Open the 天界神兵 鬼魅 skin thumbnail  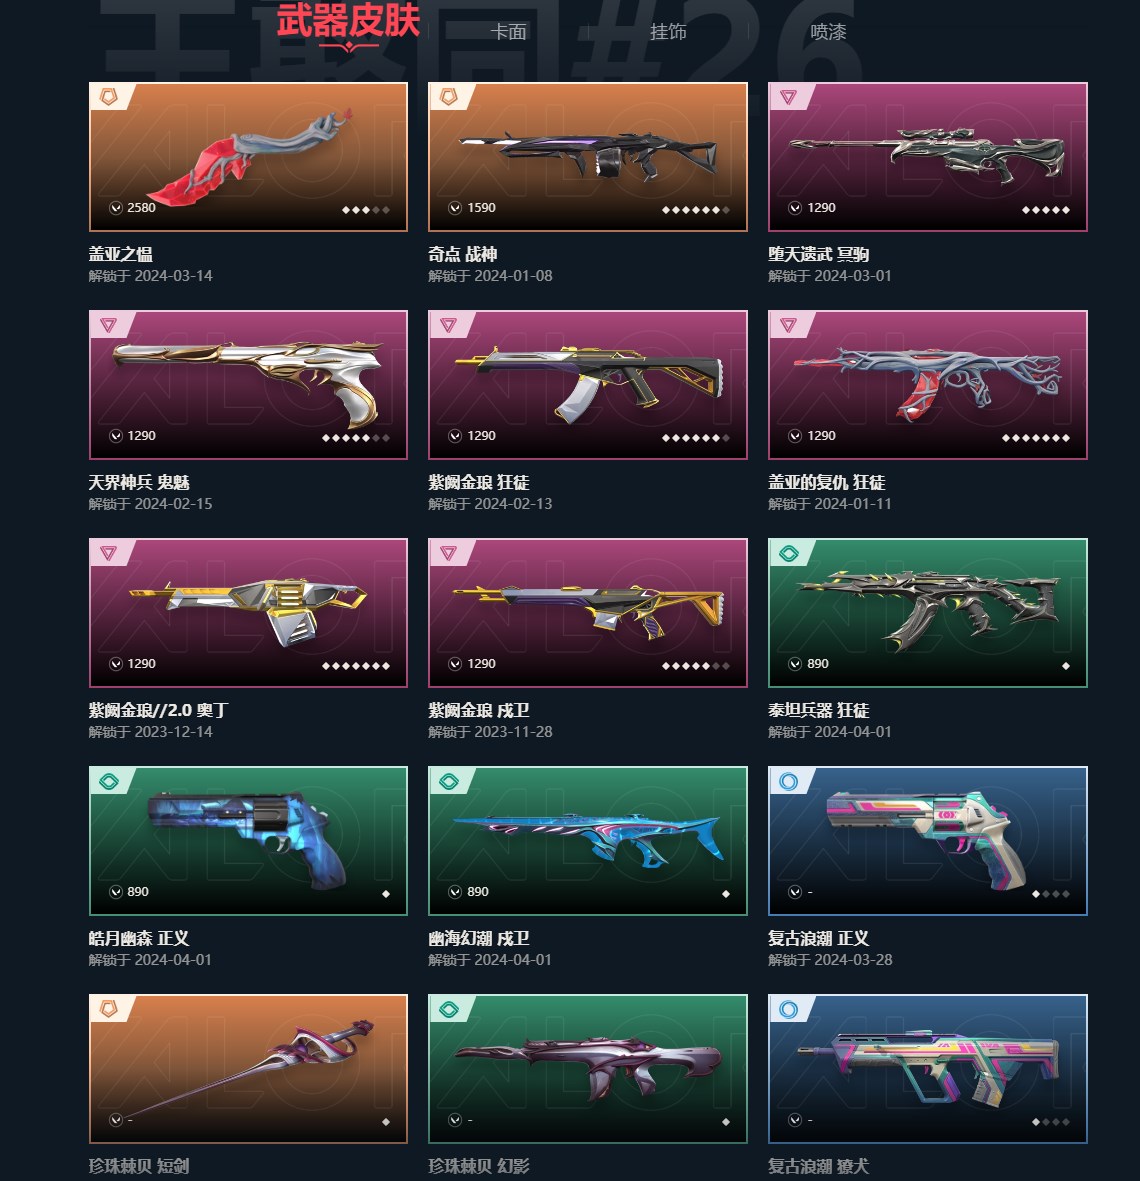tap(248, 384)
